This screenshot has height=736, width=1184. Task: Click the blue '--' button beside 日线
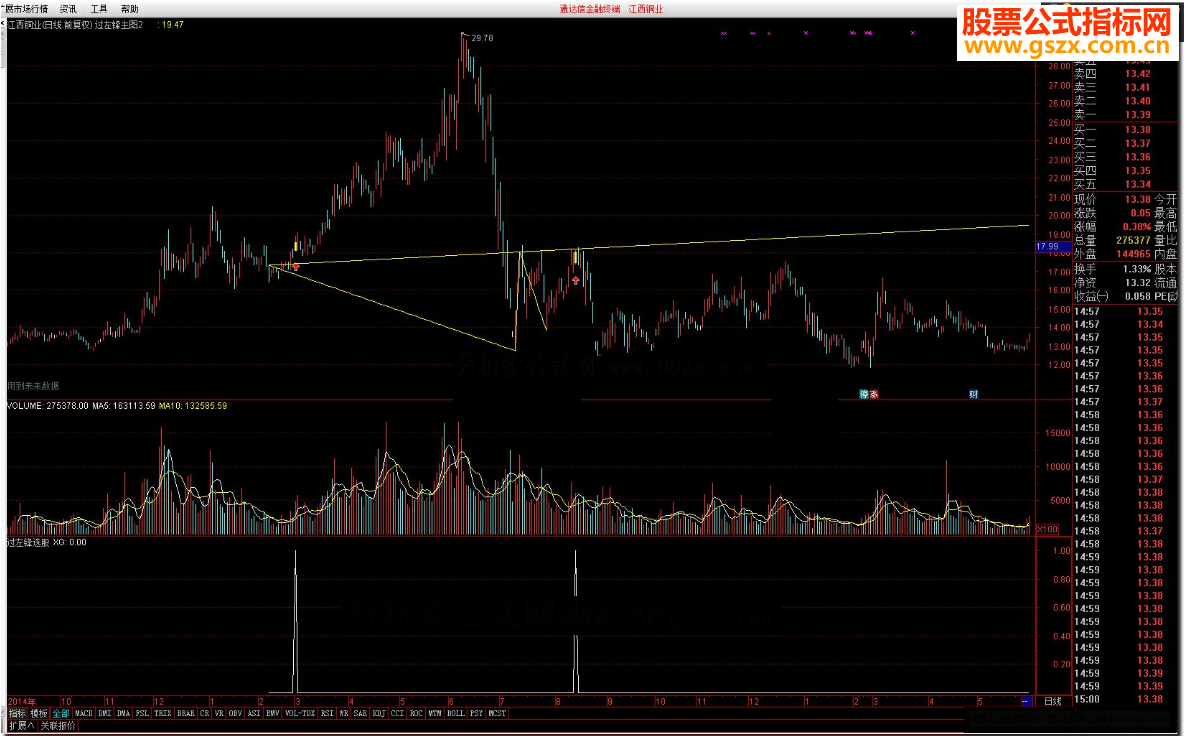pyautogui.click(x=1025, y=701)
